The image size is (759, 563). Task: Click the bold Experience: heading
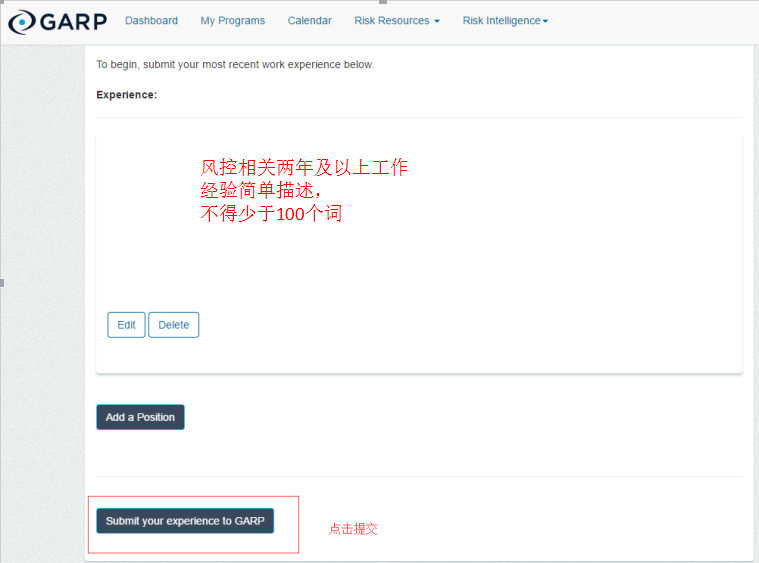(126, 95)
